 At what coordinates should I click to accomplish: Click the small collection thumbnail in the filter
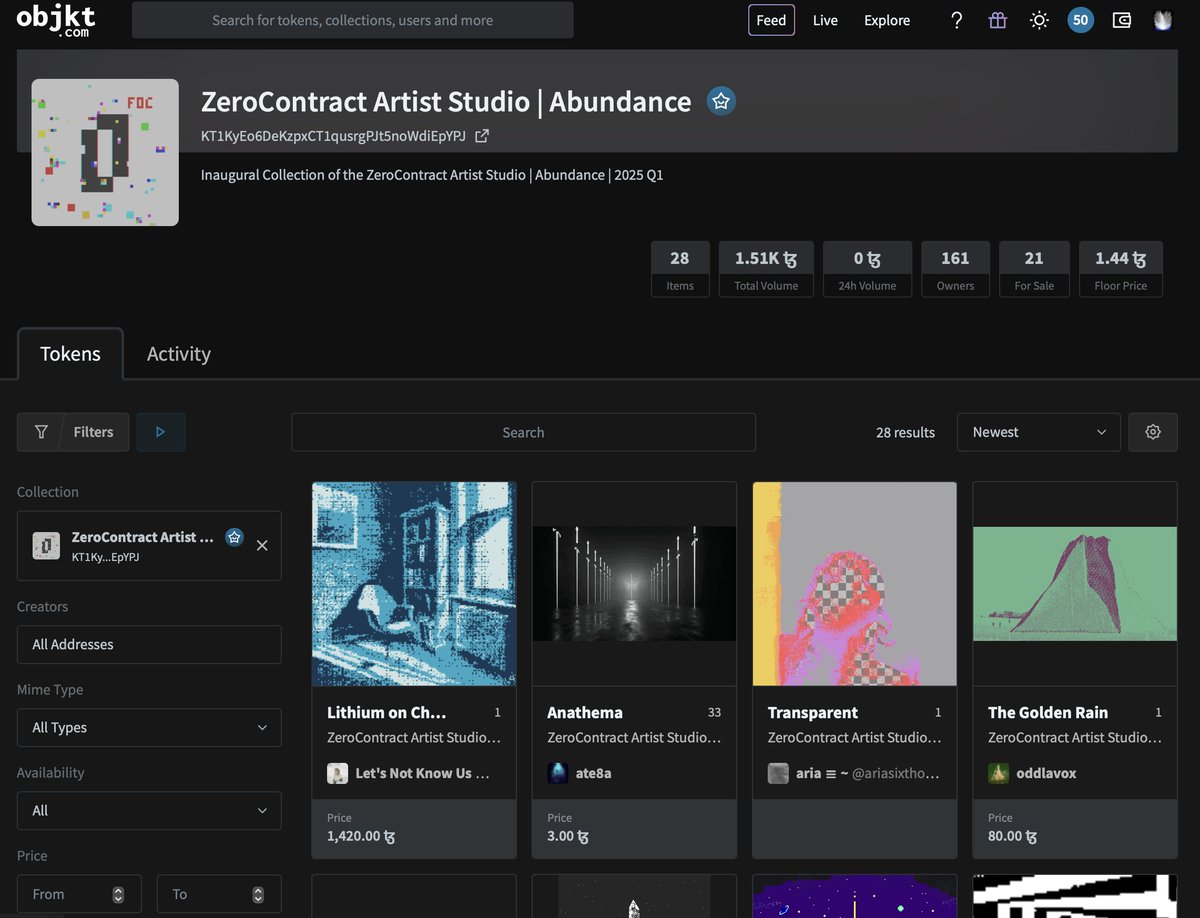coord(46,545)
